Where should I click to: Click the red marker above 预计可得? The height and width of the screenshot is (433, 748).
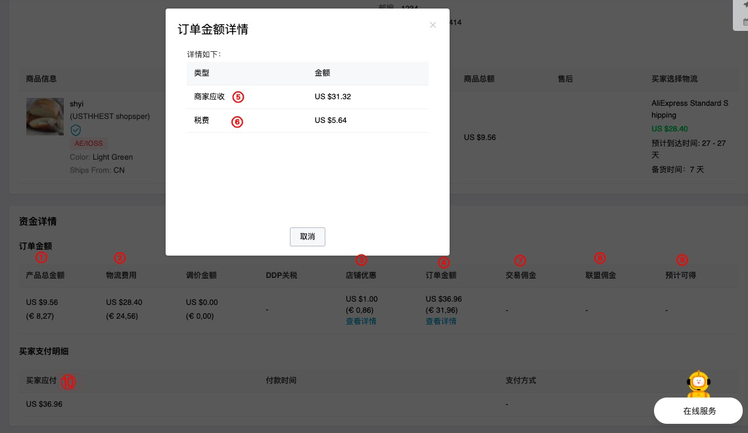(682, 260)
